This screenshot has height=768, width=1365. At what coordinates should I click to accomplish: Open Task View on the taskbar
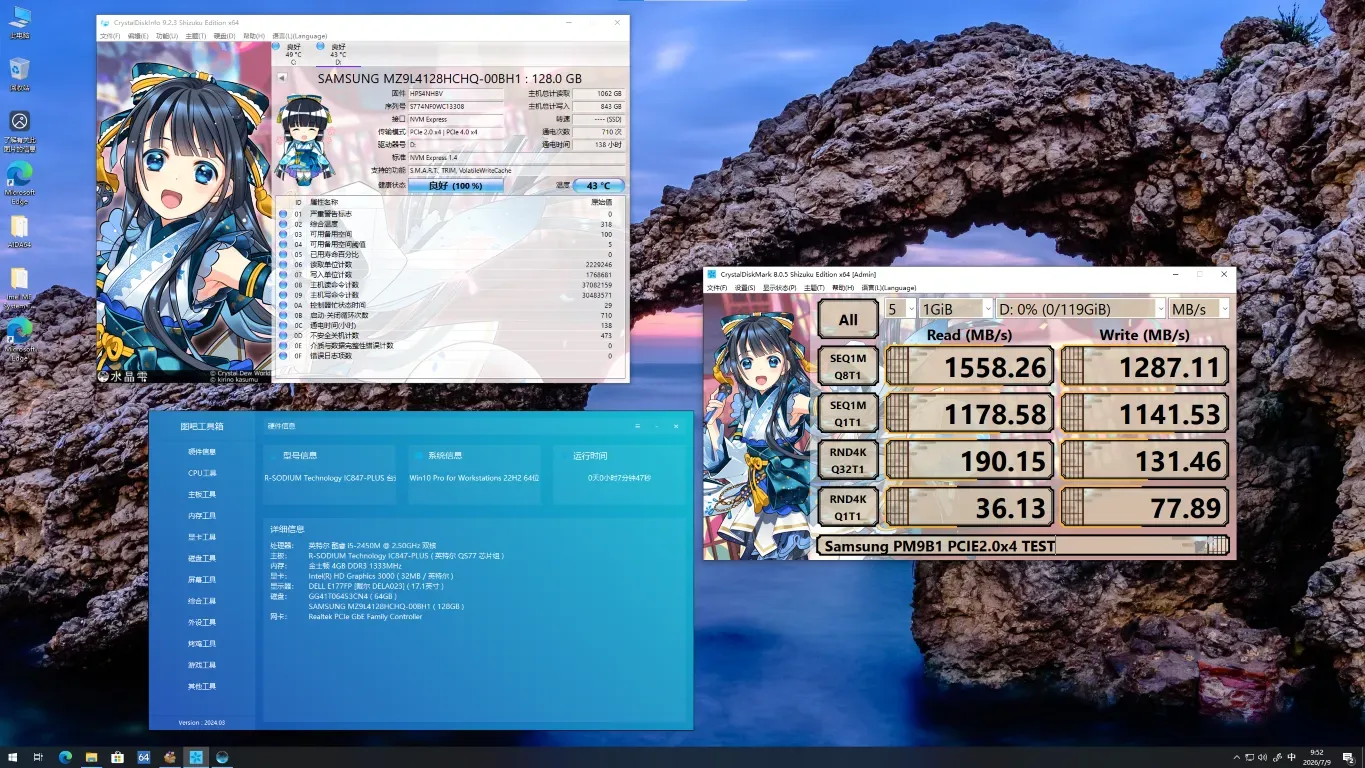(x=38, y=756)
